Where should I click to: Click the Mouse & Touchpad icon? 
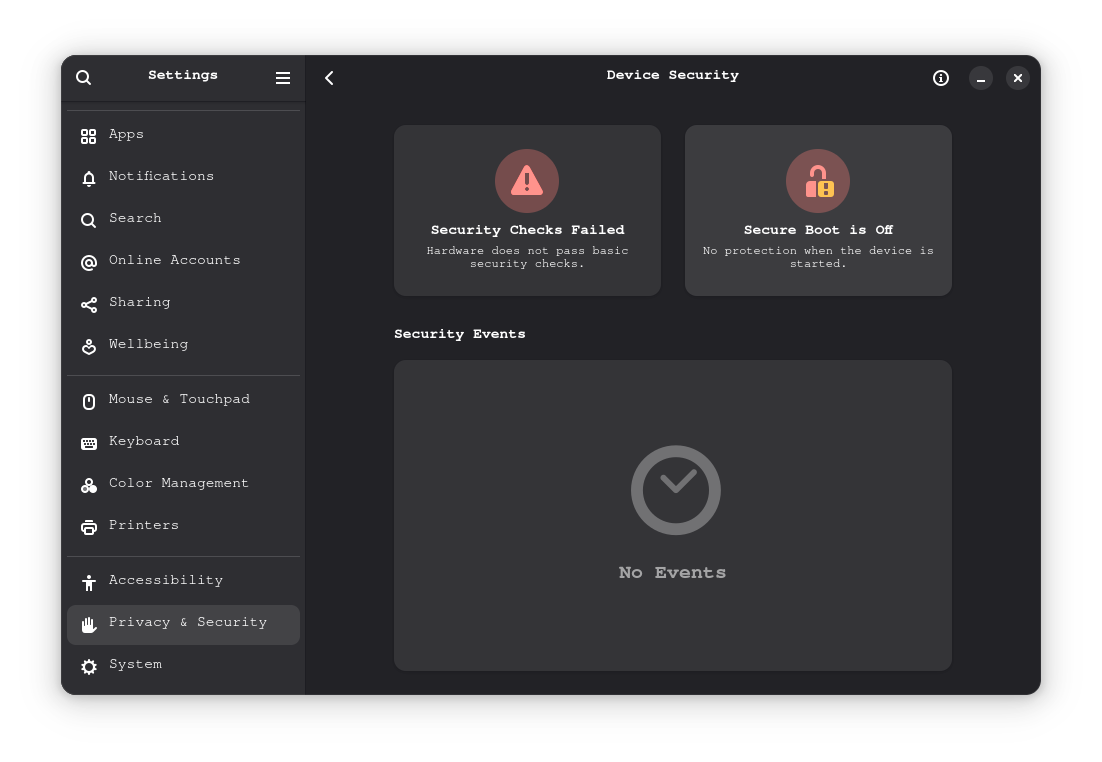[89, 401]
